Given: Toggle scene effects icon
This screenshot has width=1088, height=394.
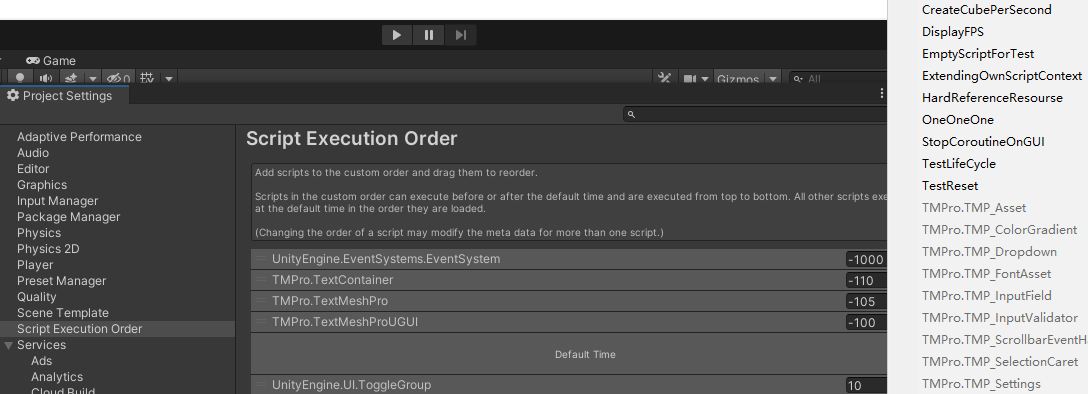Looking at the screenshot, I should pyautogui.click(x=71, y=78).
